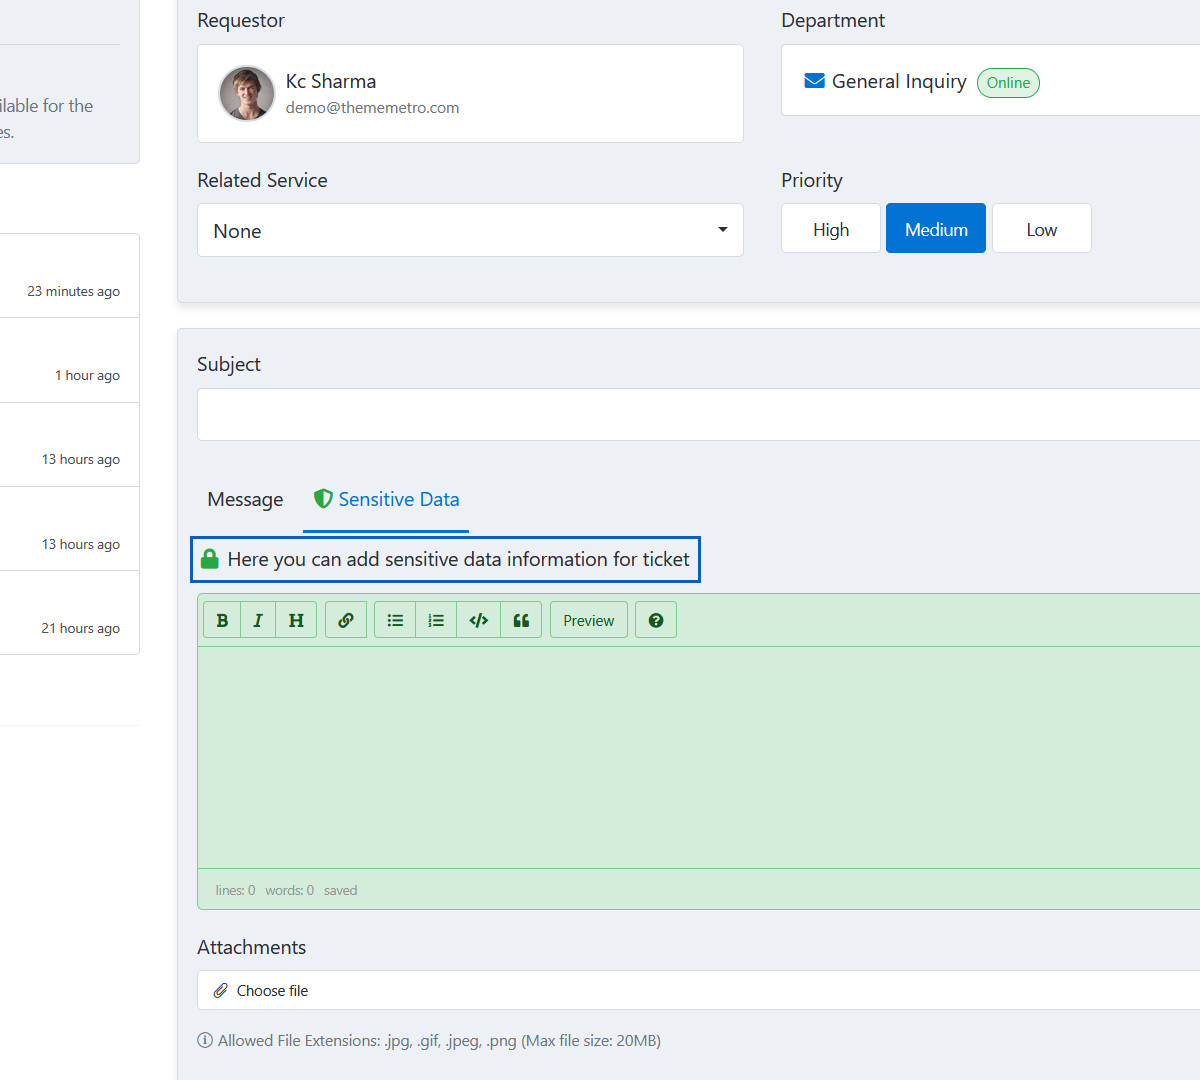Click Kc Sharma's profile avatar

click(x=247, y=94)
